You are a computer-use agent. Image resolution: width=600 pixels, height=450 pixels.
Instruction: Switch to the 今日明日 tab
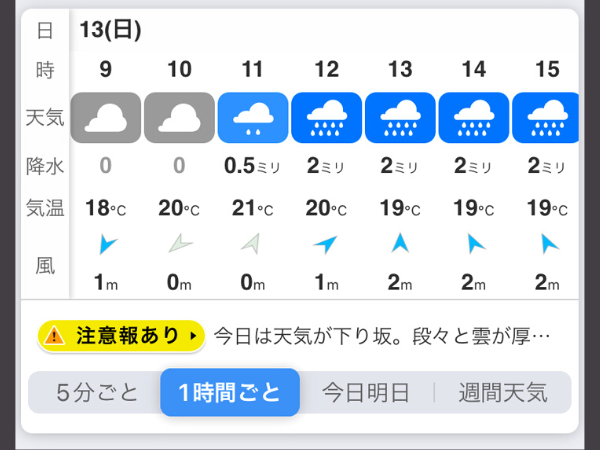366,393
